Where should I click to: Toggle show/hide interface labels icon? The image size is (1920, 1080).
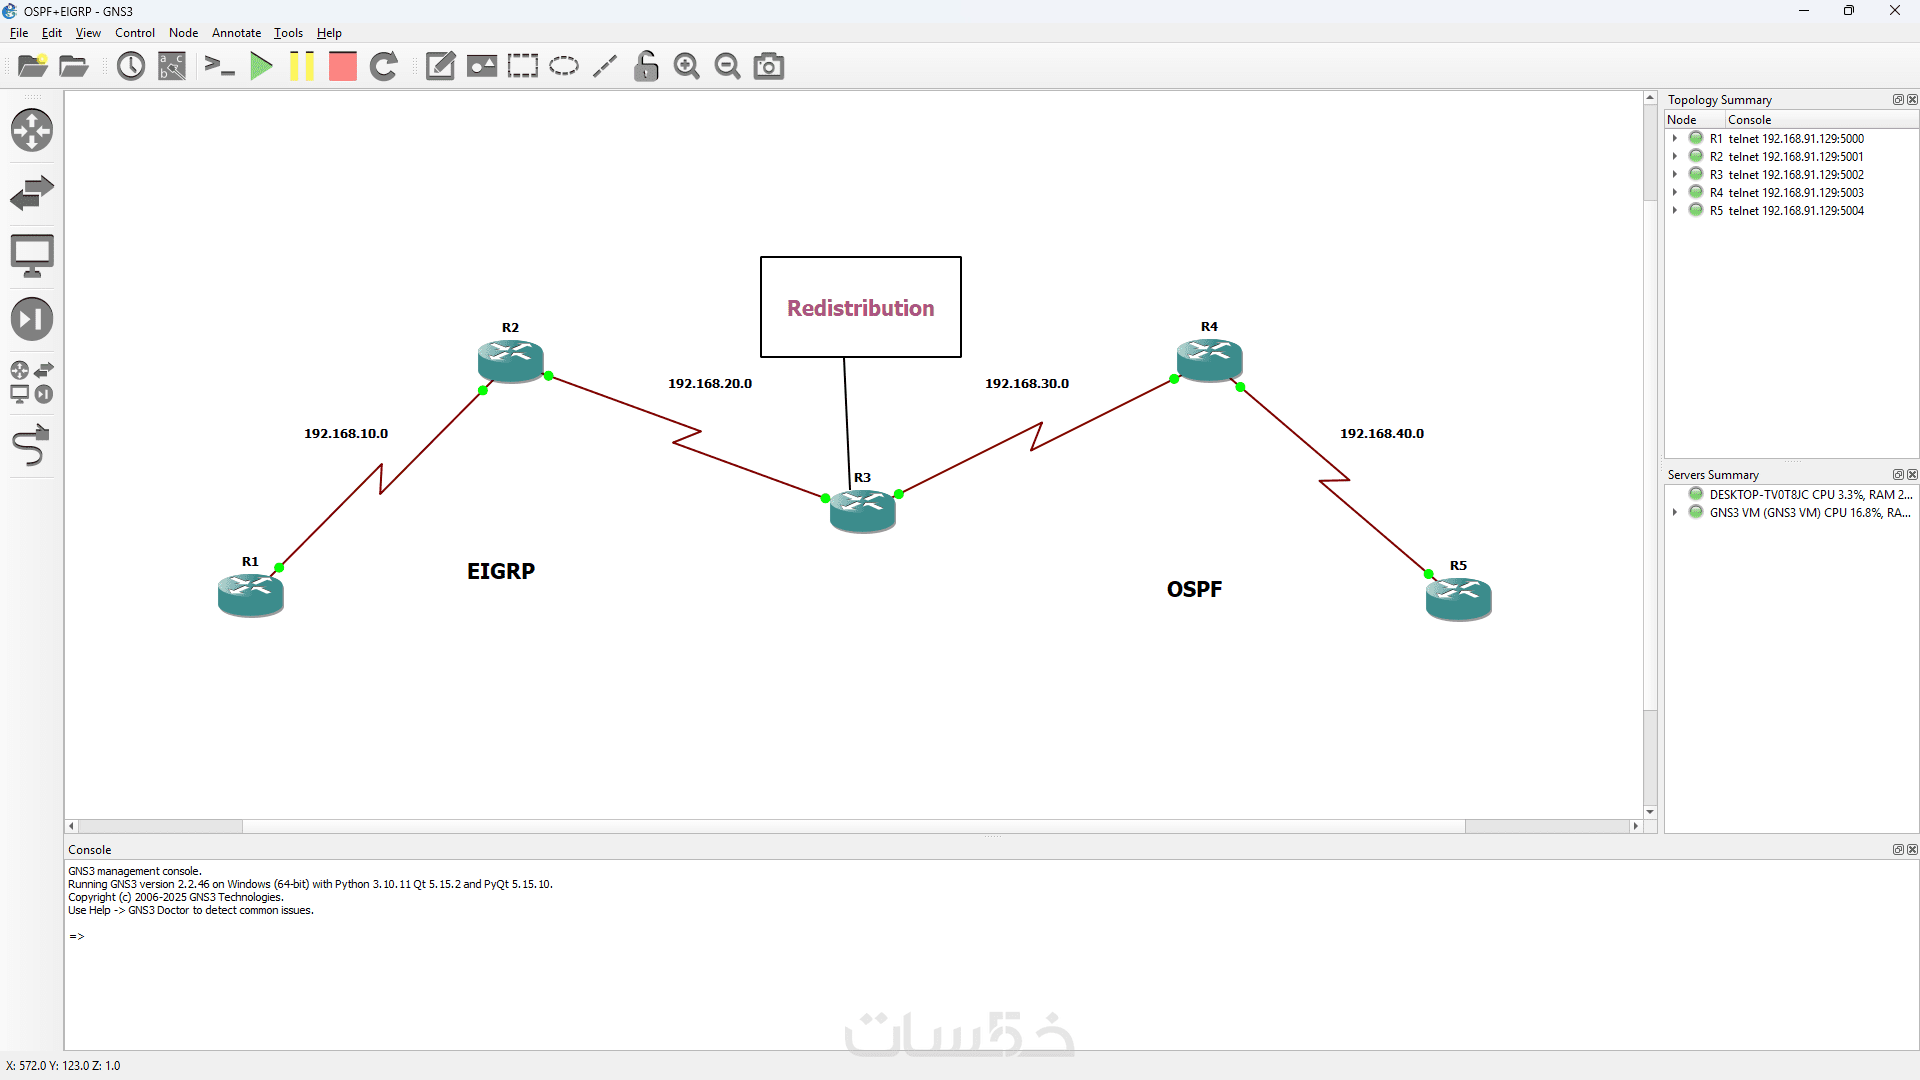pos(172,67)
